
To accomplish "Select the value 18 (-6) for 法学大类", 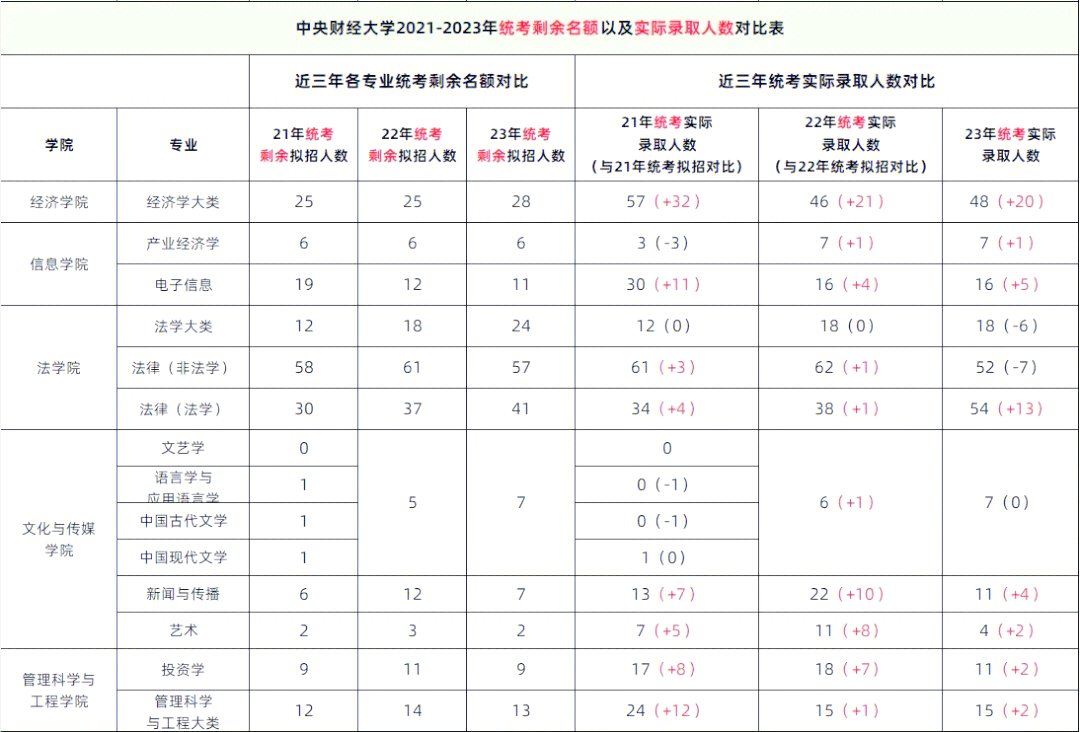I will click(1006, 326).
